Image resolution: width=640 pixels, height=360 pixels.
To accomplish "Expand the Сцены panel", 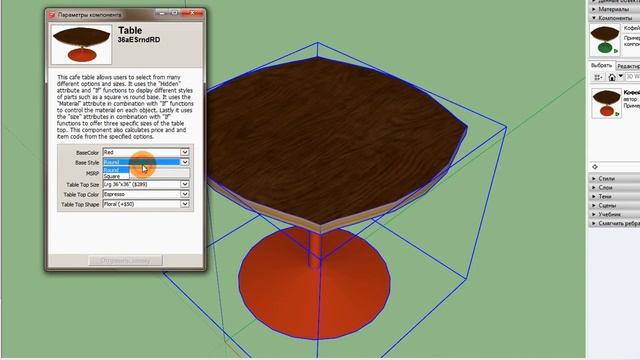I will click(x=613, y=205).
